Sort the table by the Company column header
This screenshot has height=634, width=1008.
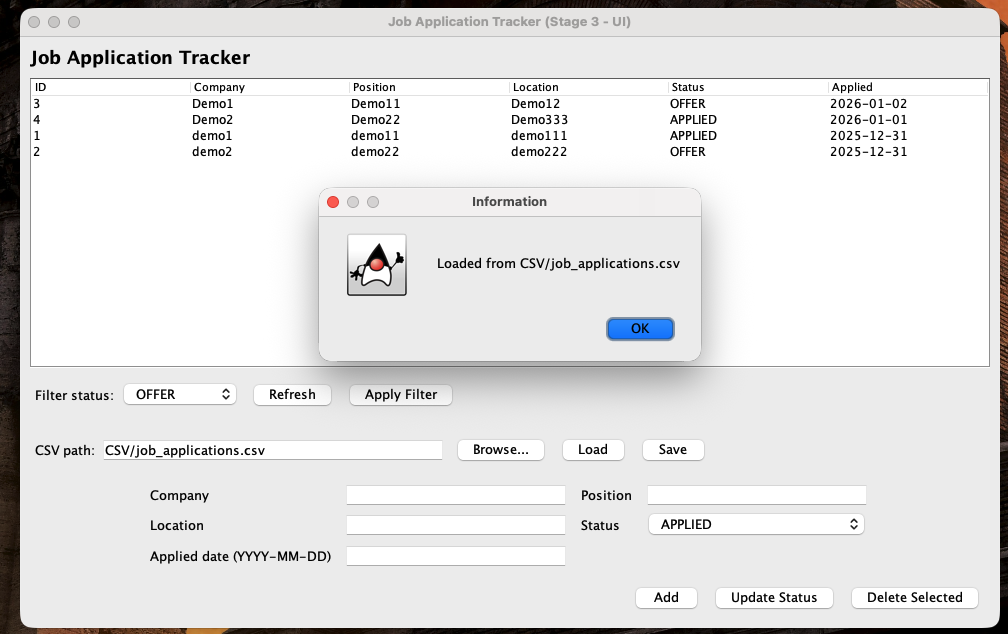click(x=220, y=87)
